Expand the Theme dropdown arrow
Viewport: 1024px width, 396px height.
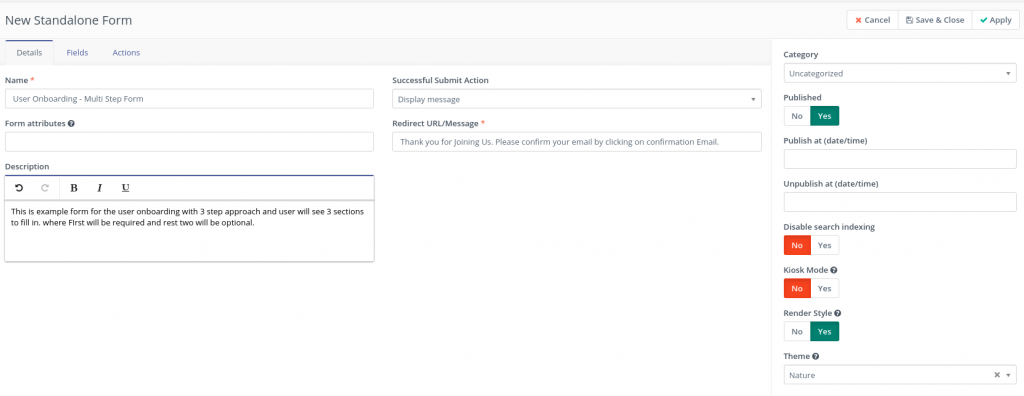click(1009, 375)
